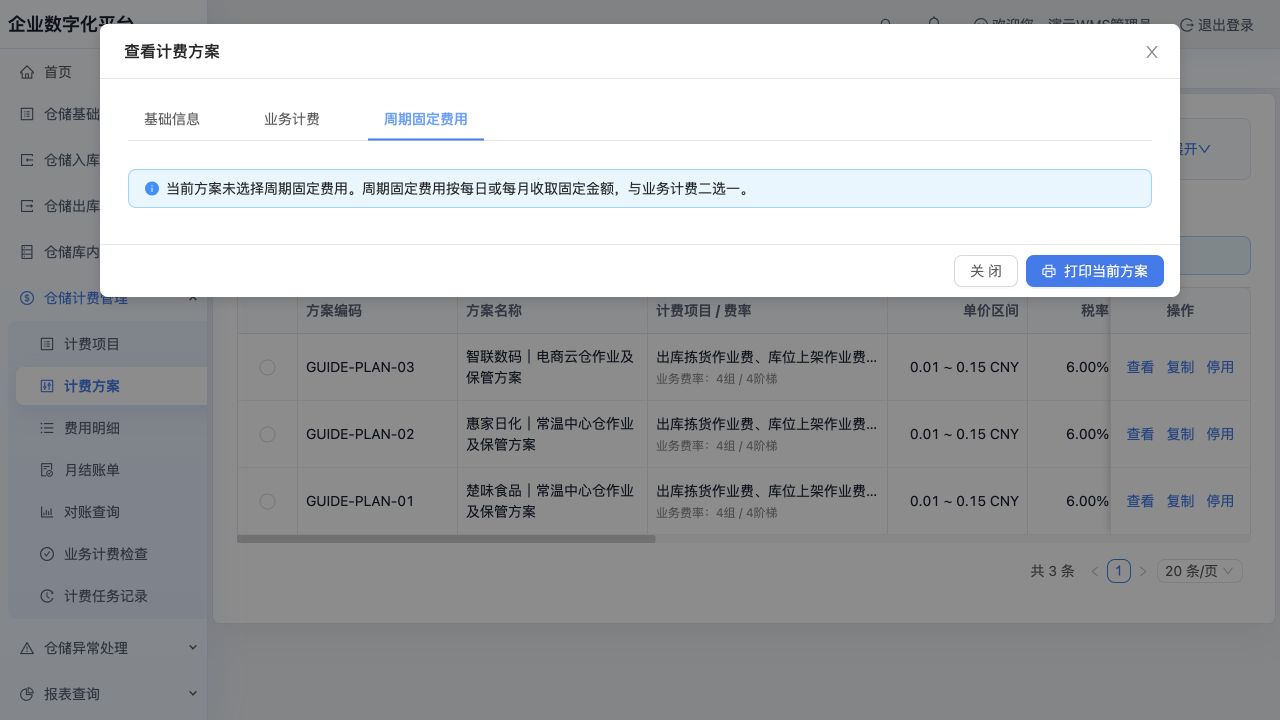
Task: Go to page 1 in pagination
Action: tap(1119, 571)
